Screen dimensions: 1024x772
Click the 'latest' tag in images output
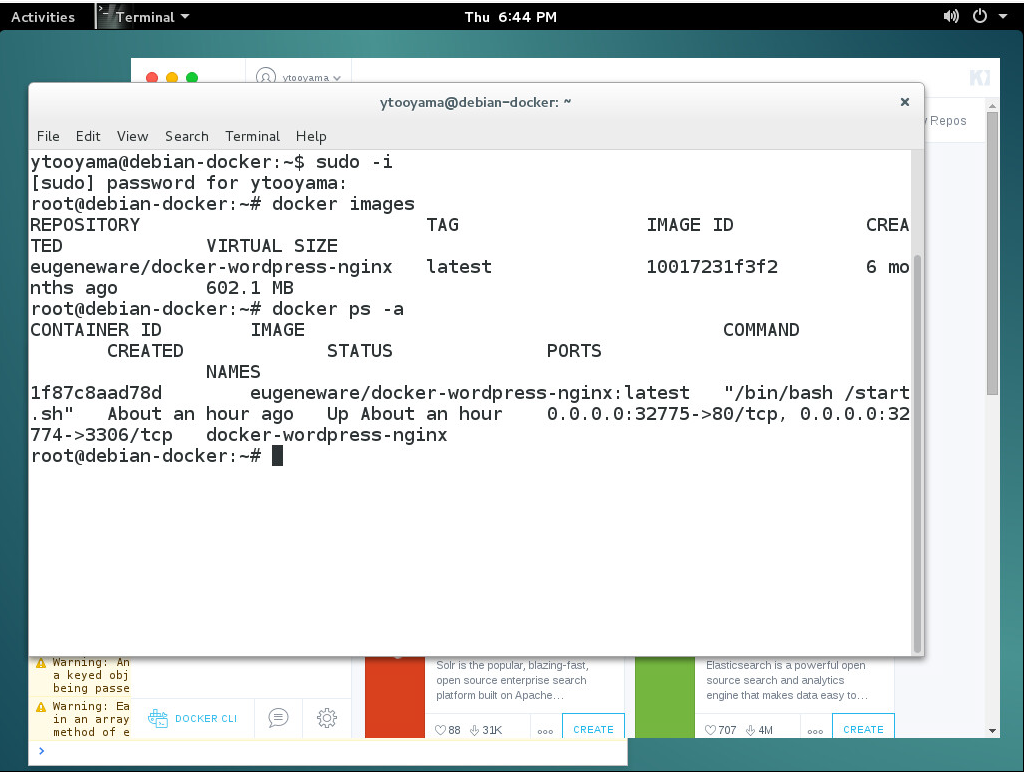coord(459,267)
